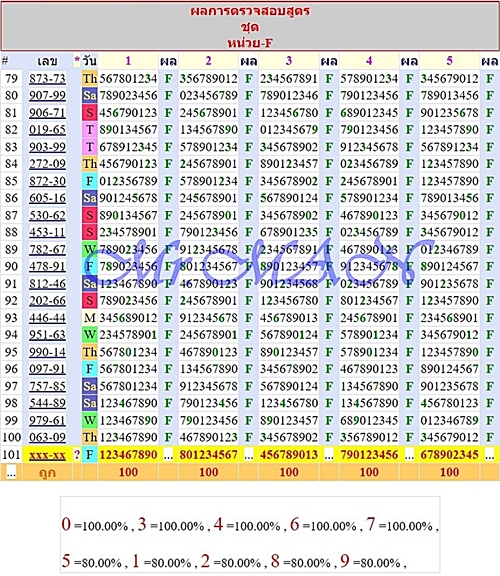Open the 019-65 number link

[x=47, y=130]
